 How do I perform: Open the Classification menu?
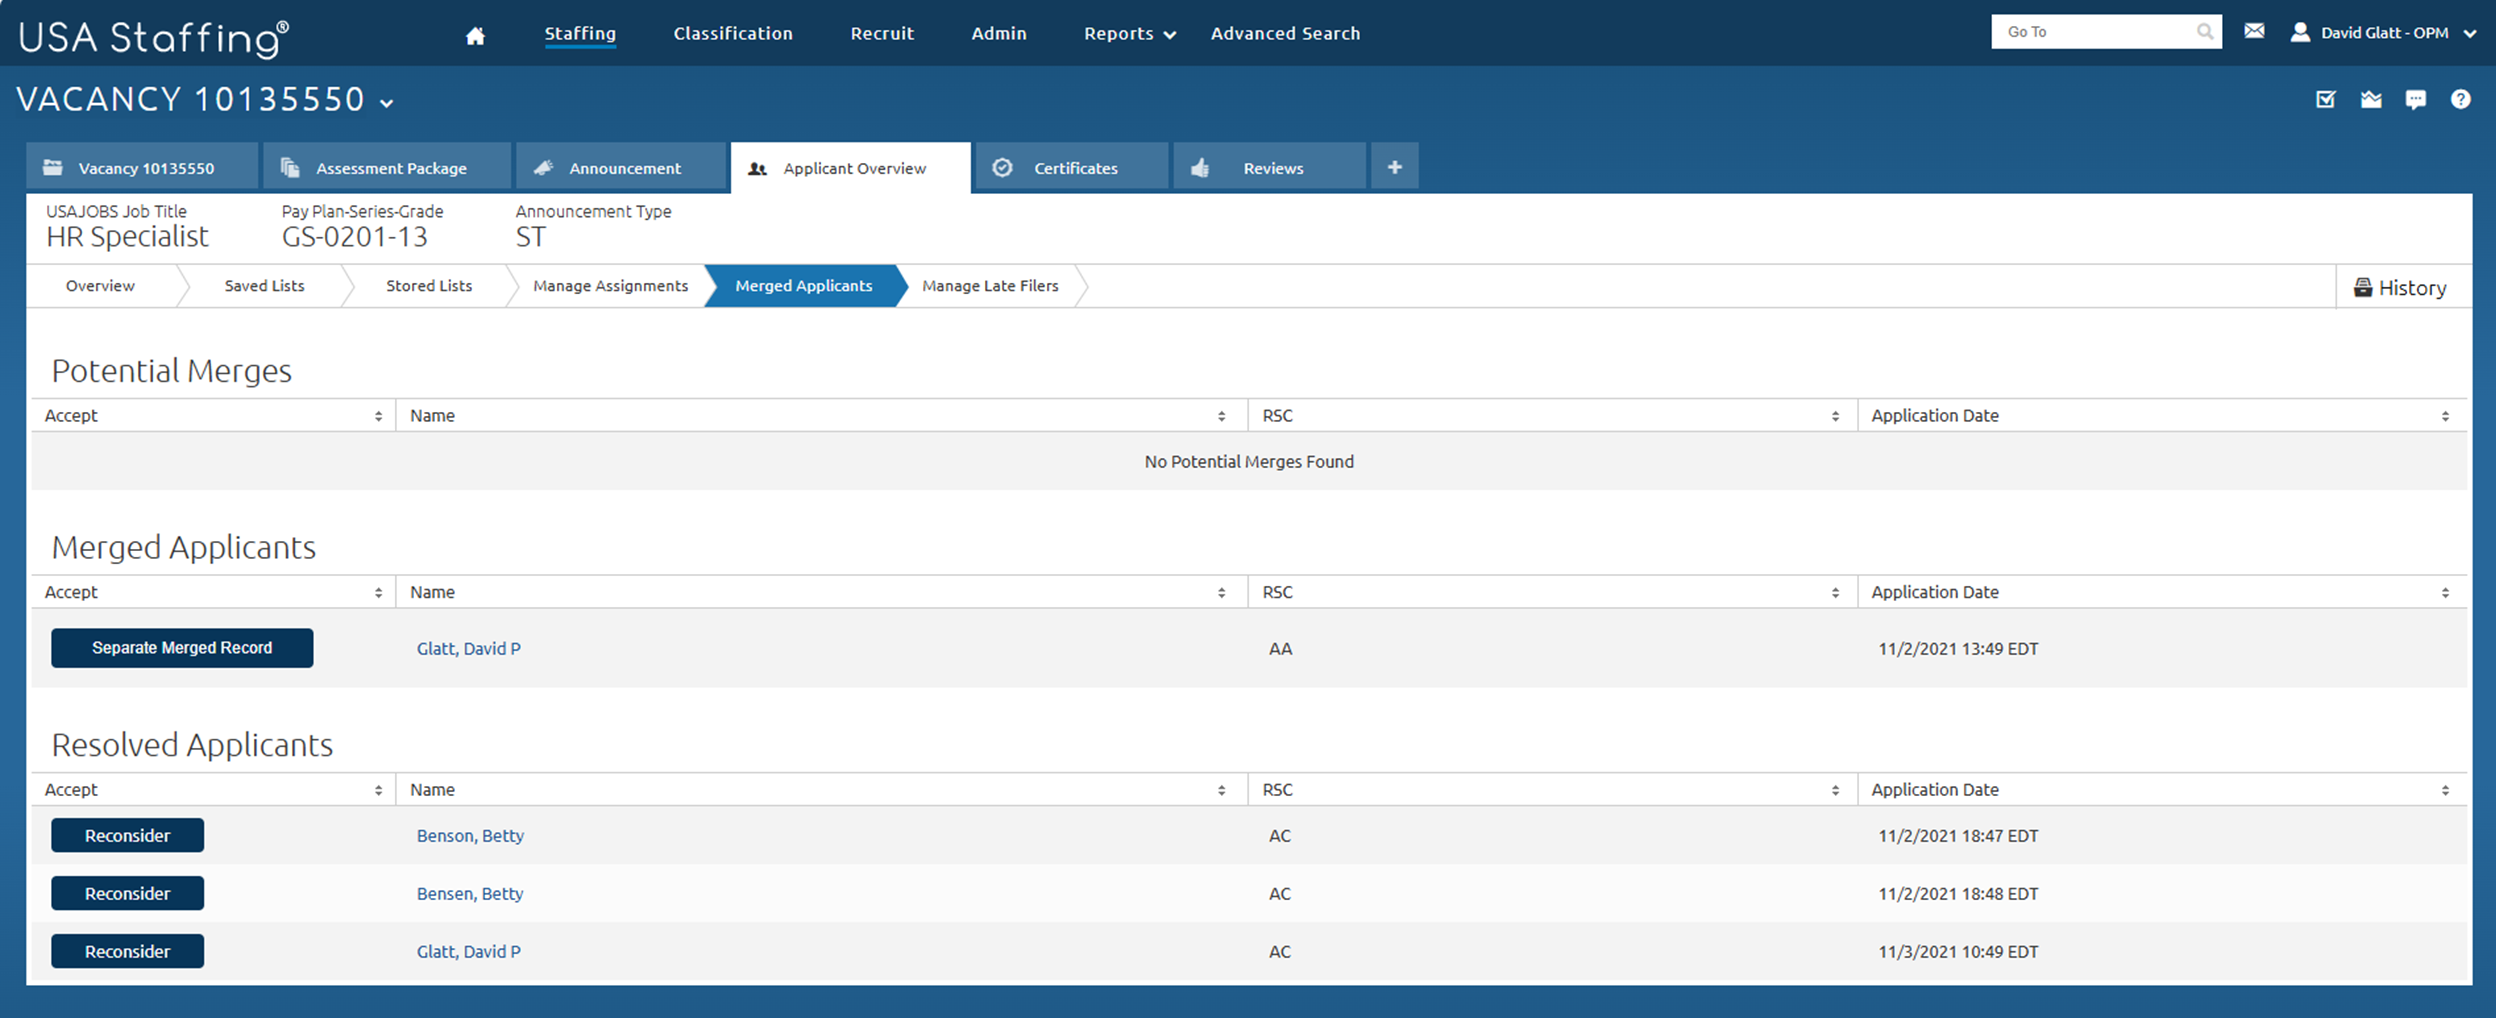pos(733,33)
